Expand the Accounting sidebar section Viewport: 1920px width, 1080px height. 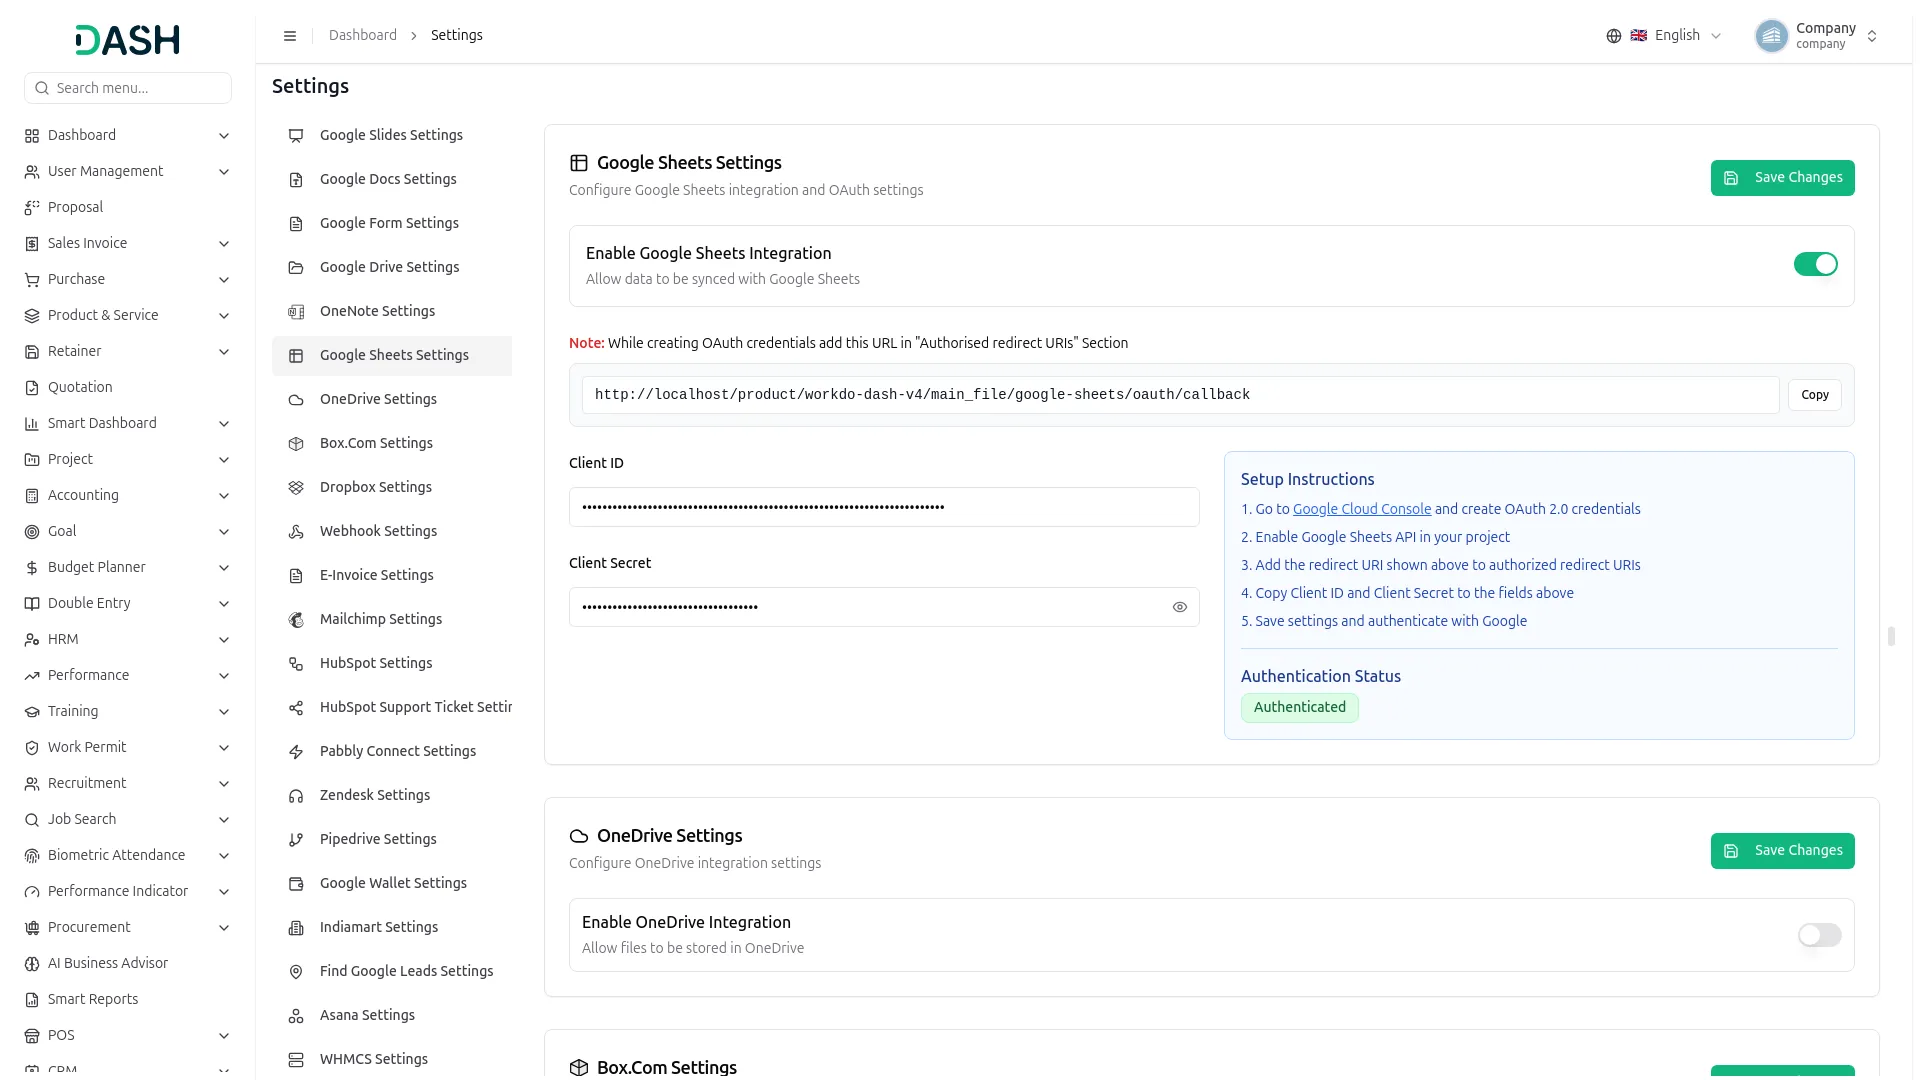[128, 496]
